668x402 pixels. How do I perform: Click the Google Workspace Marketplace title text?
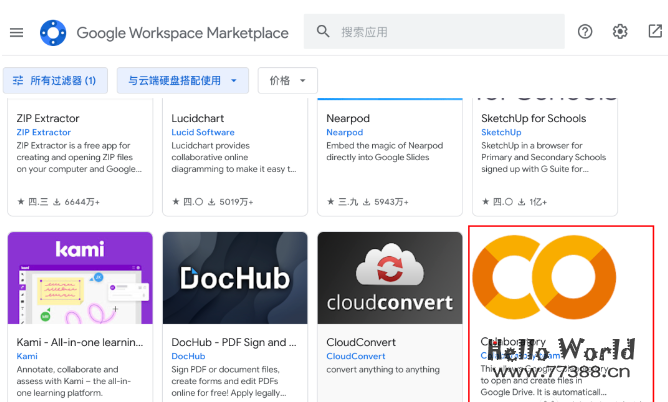(182, 33)
